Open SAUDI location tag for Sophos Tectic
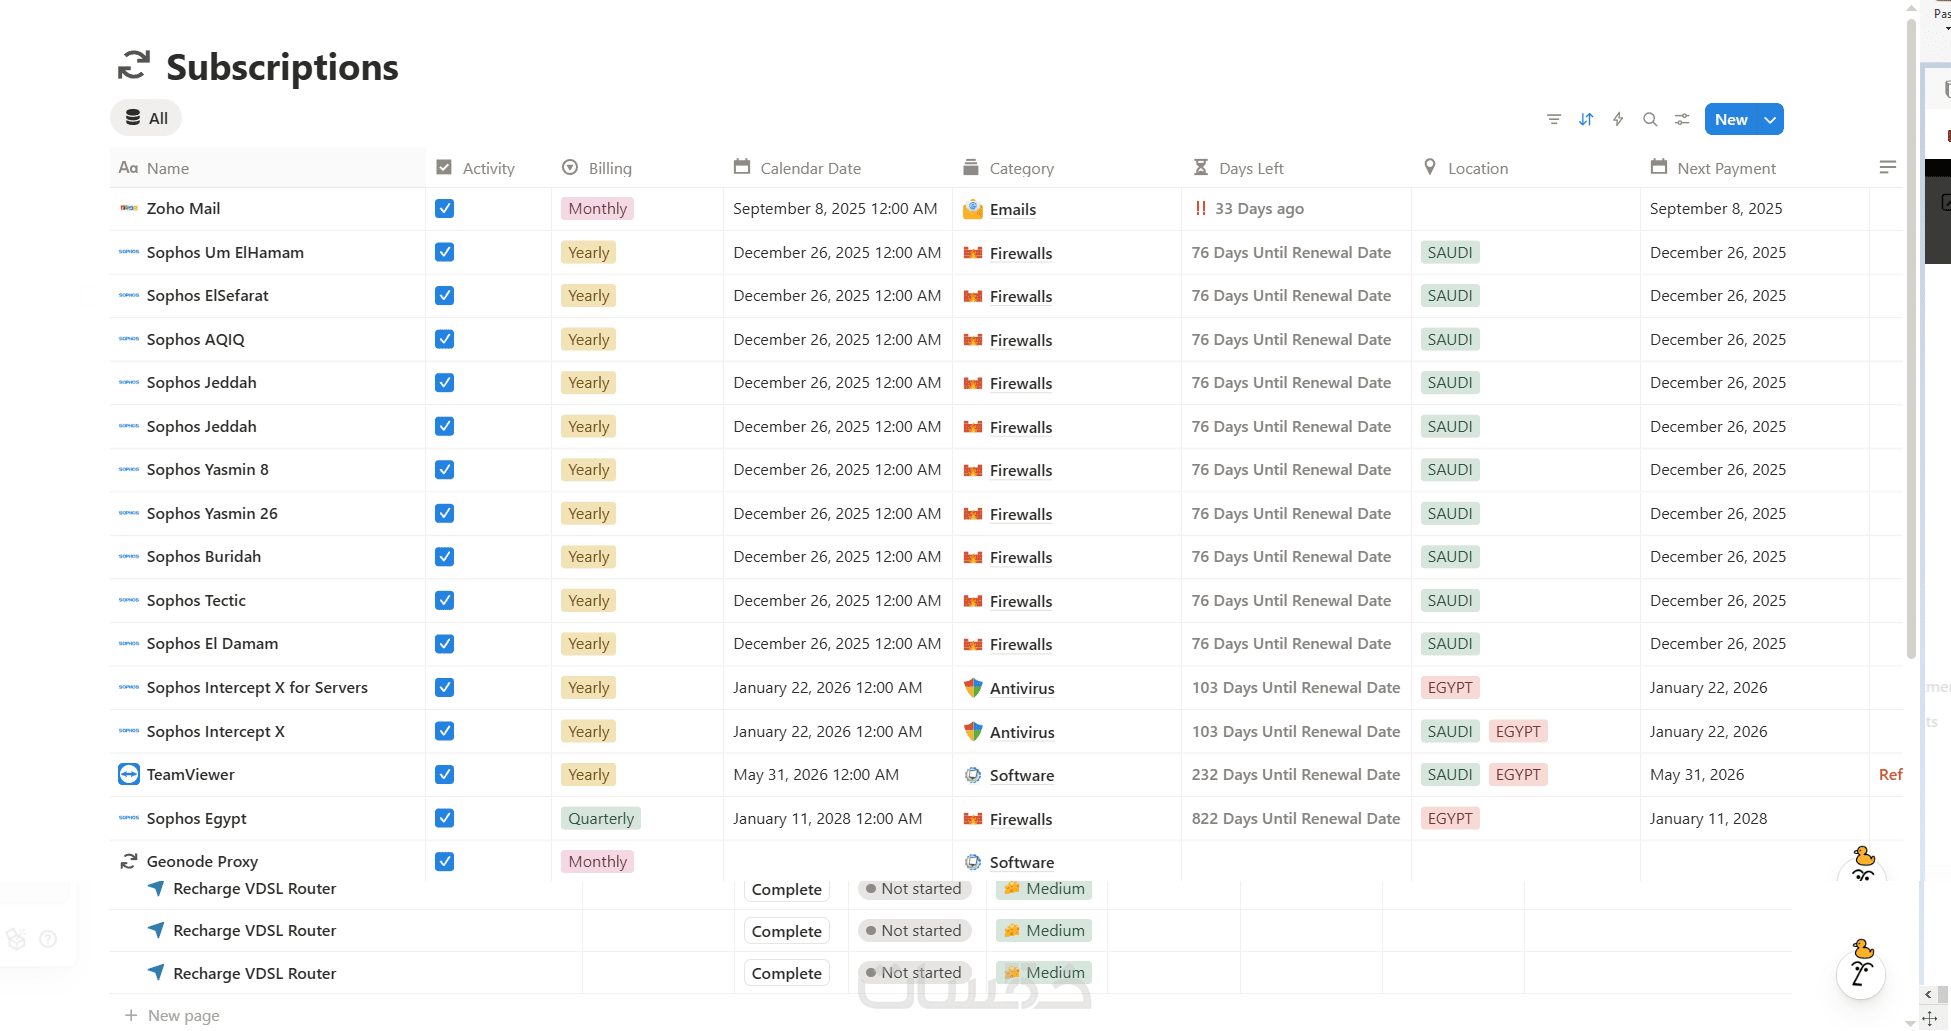Screen dimensions: 1951x1031 [x=1450, y=600]
